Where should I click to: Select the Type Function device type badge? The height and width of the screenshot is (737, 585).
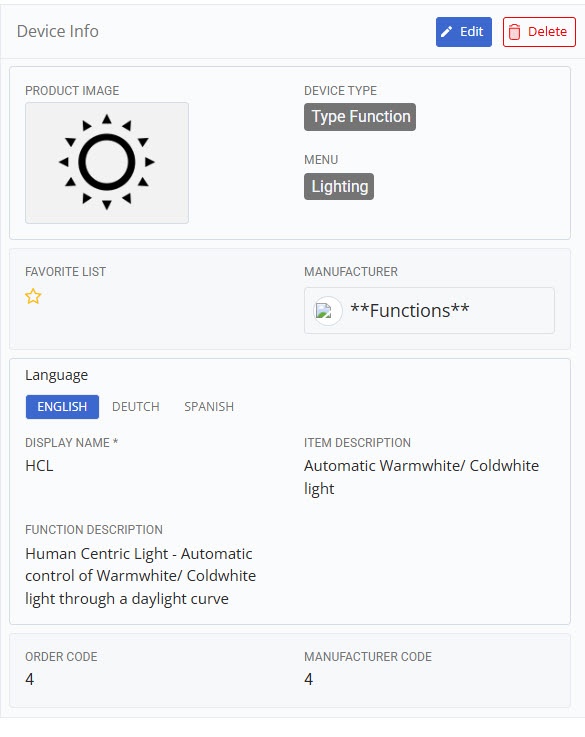point(360,117)
